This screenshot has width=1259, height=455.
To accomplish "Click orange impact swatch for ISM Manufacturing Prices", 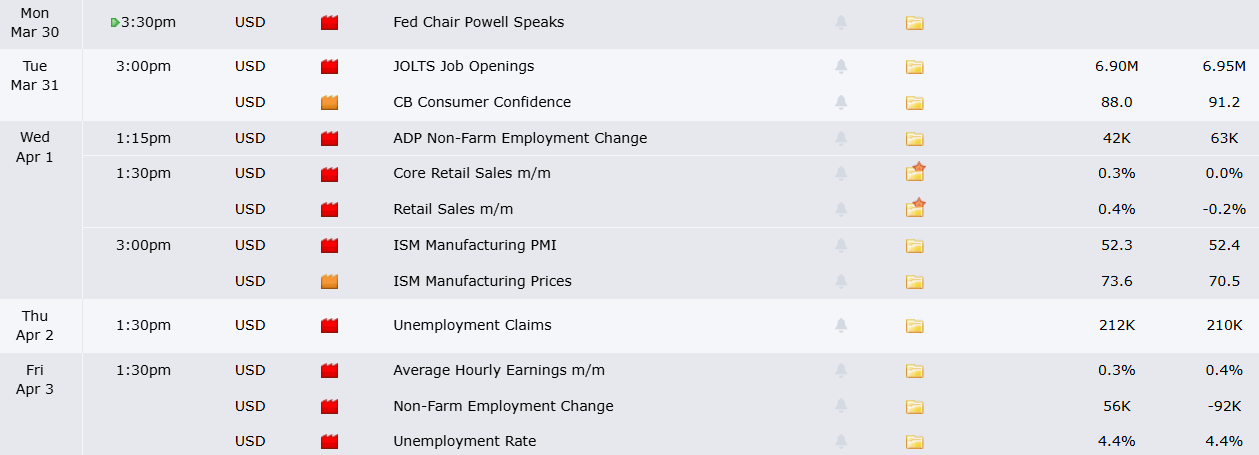I will point(329,282).
